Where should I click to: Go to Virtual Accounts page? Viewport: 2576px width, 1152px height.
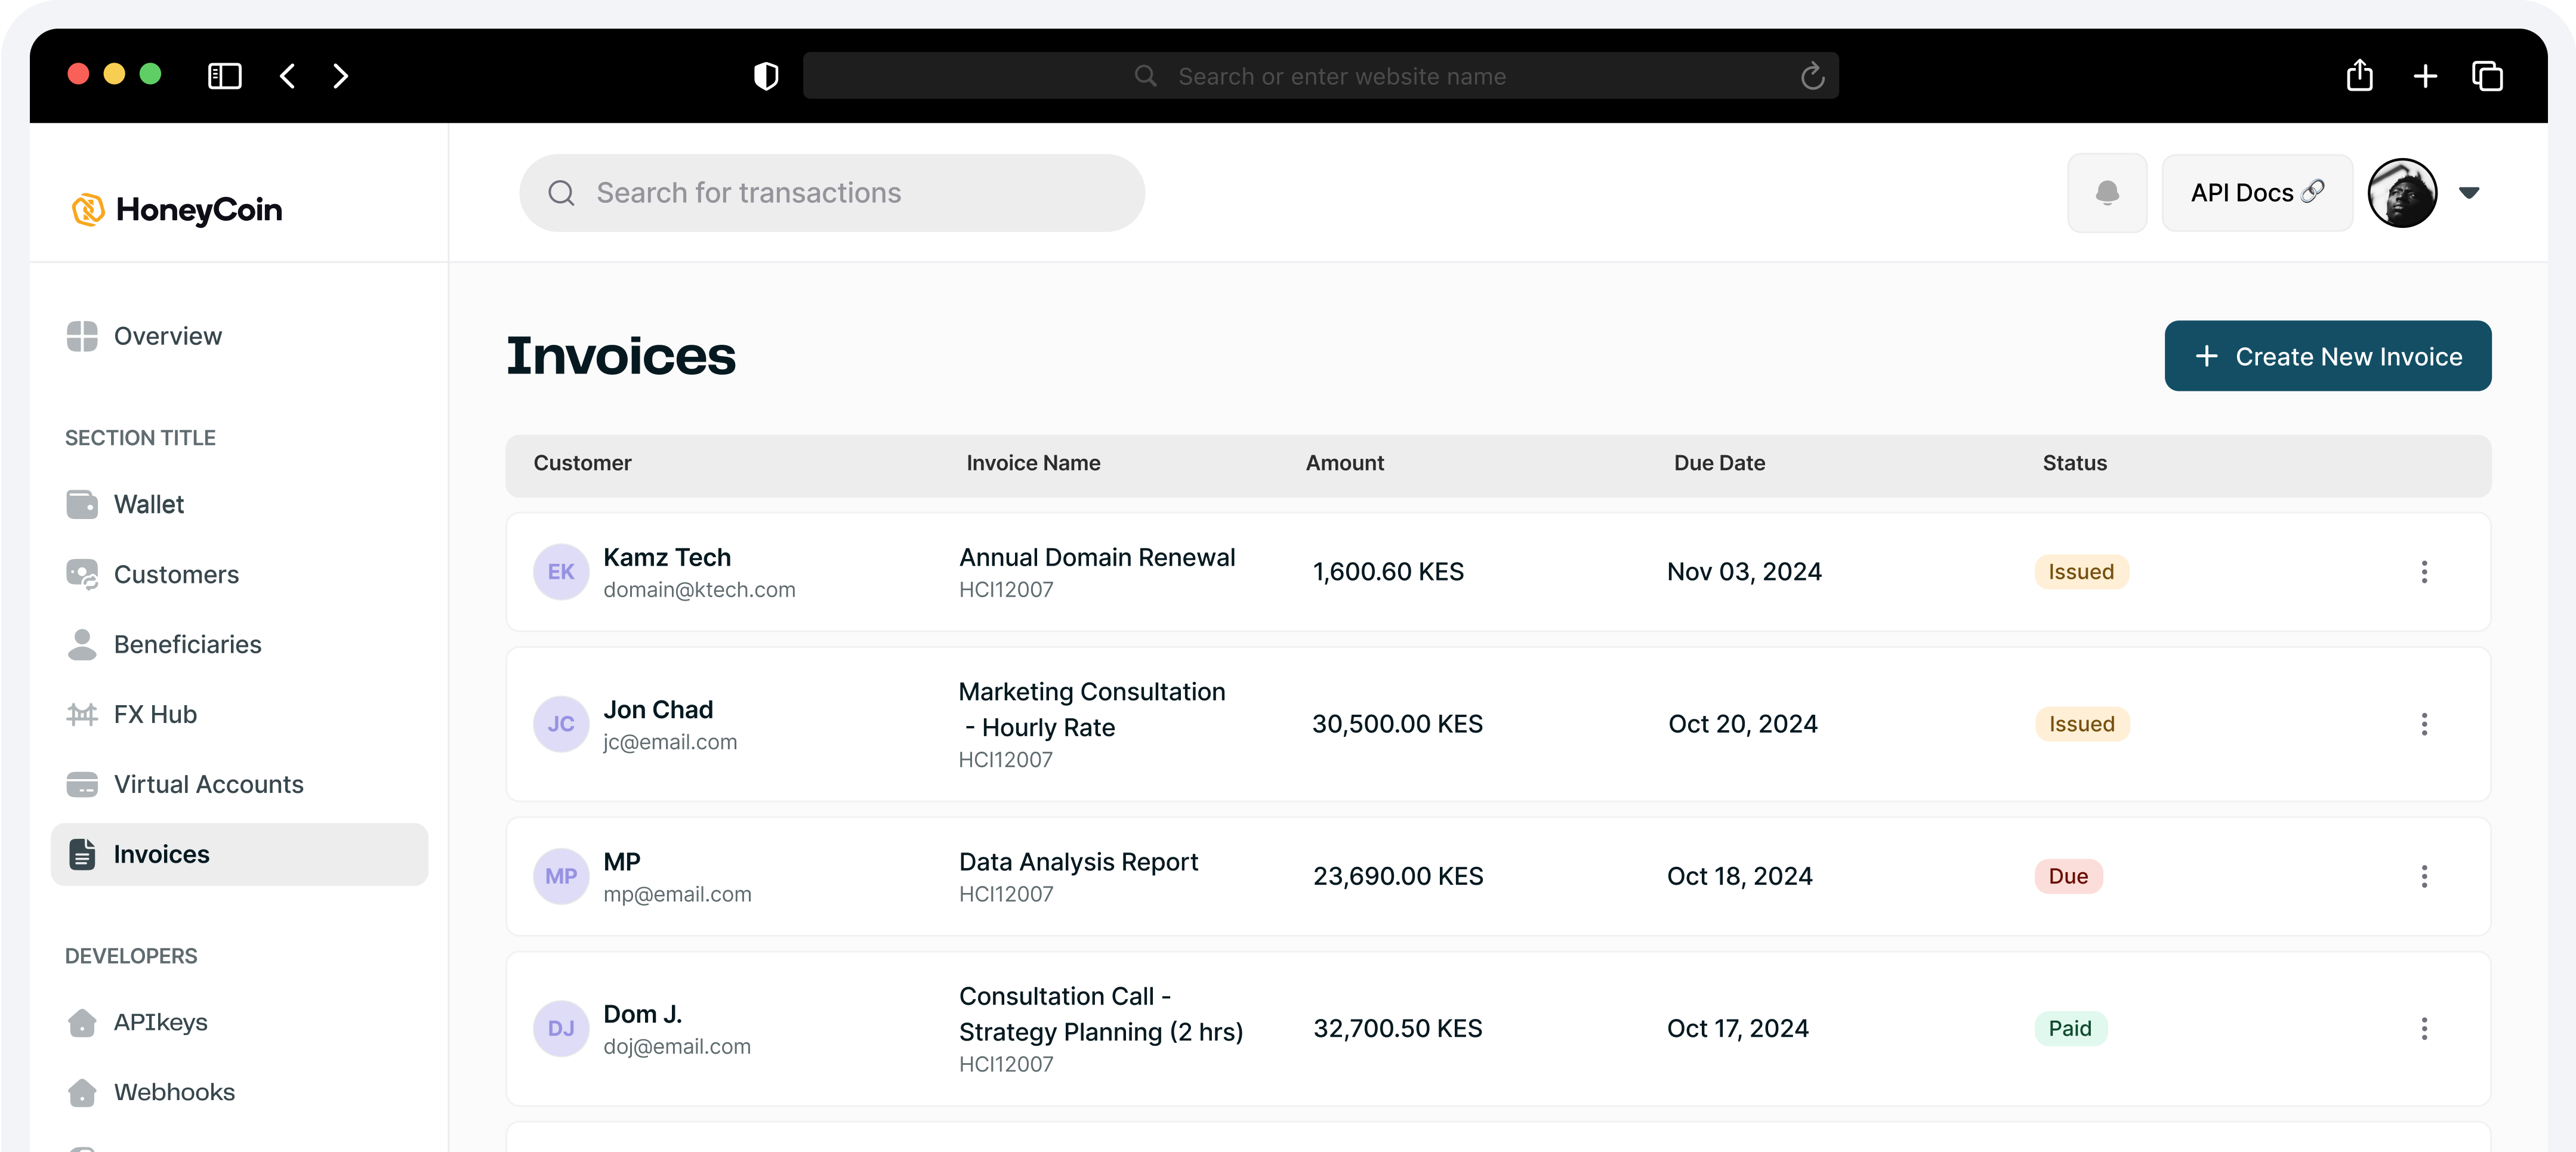click(208, 784)
